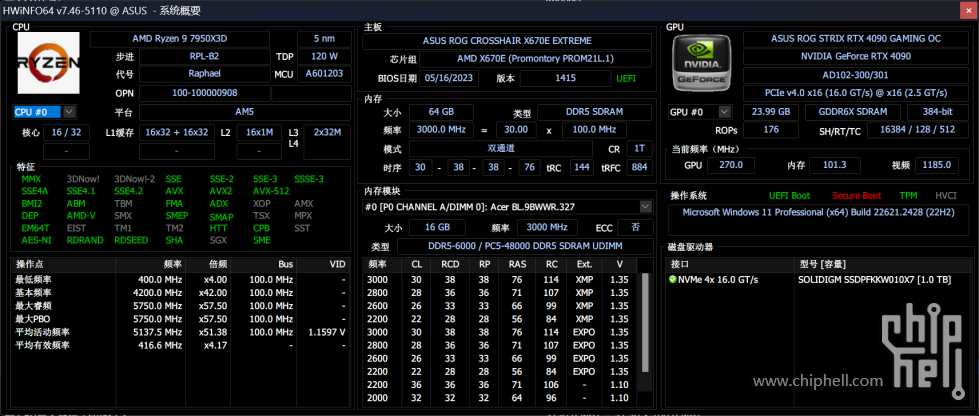Click the ASUS ROG STRIX RTX 4090 GAMING OC field

(855, 39)
